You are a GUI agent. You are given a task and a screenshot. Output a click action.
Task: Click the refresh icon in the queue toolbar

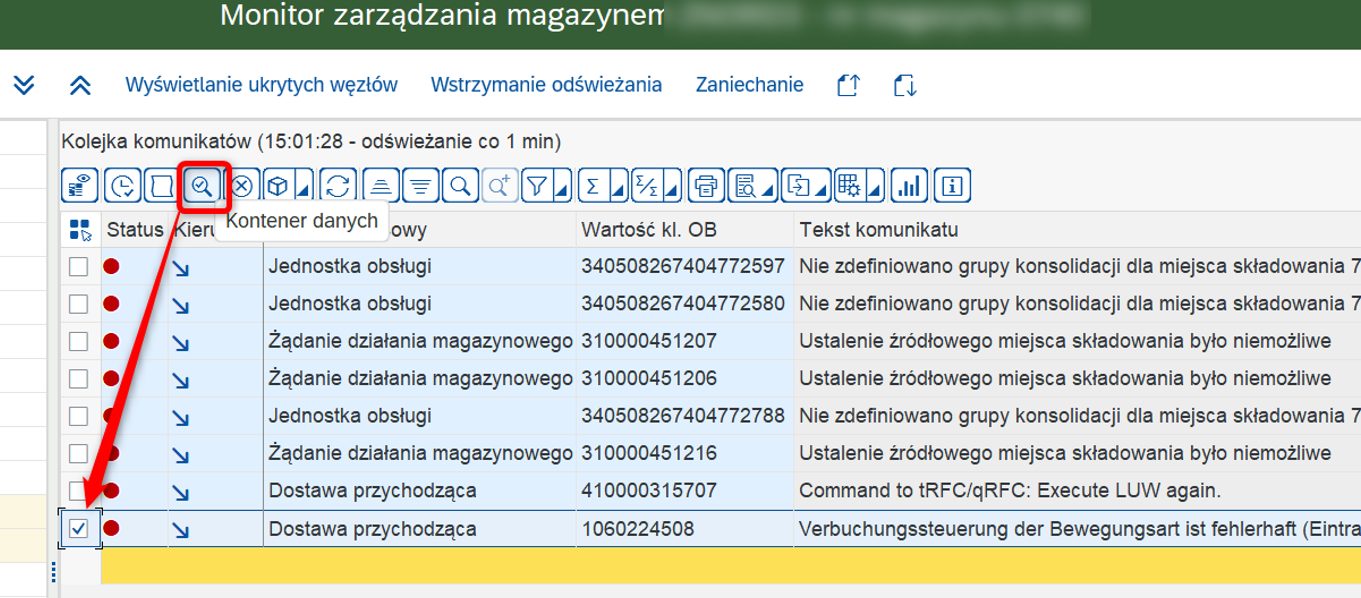(x=338, y=186)
